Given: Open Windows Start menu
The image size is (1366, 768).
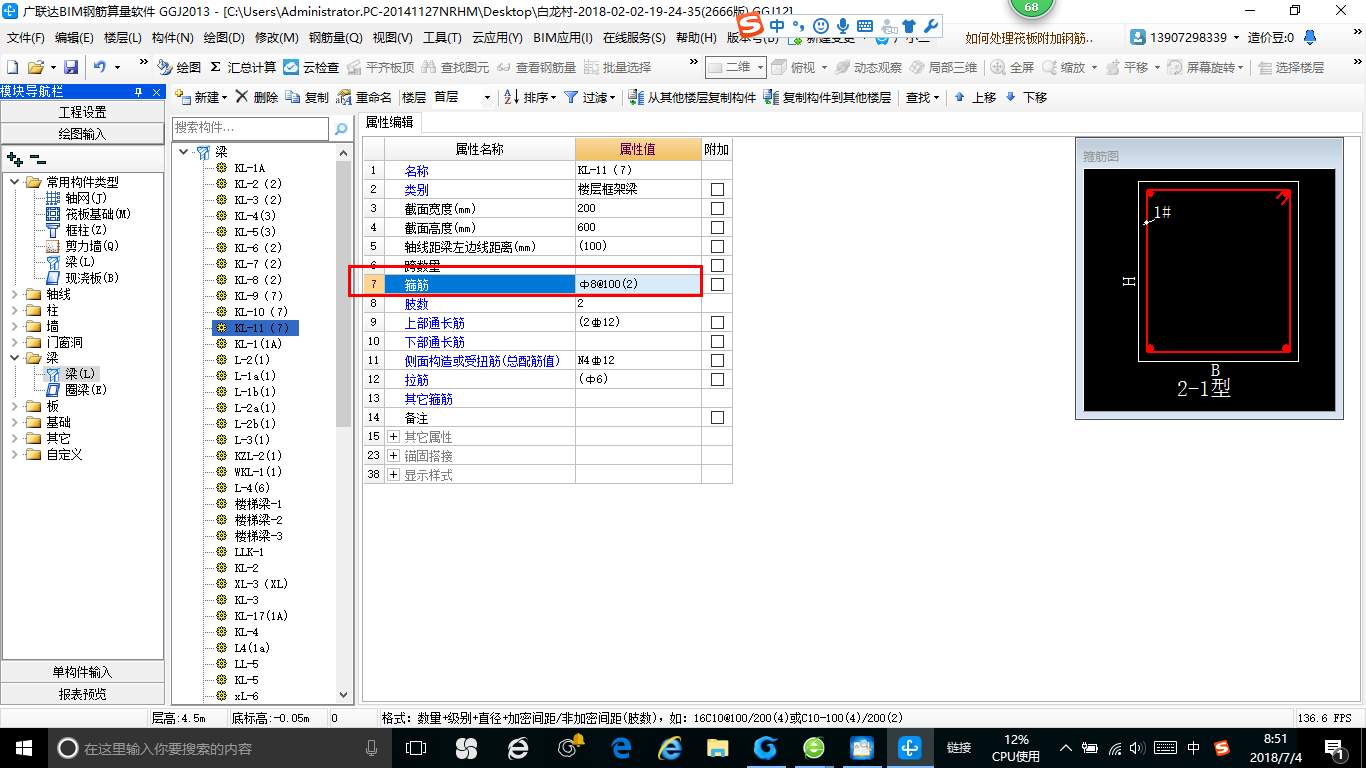Looking at the screenshot, I should tap(22, 747).
